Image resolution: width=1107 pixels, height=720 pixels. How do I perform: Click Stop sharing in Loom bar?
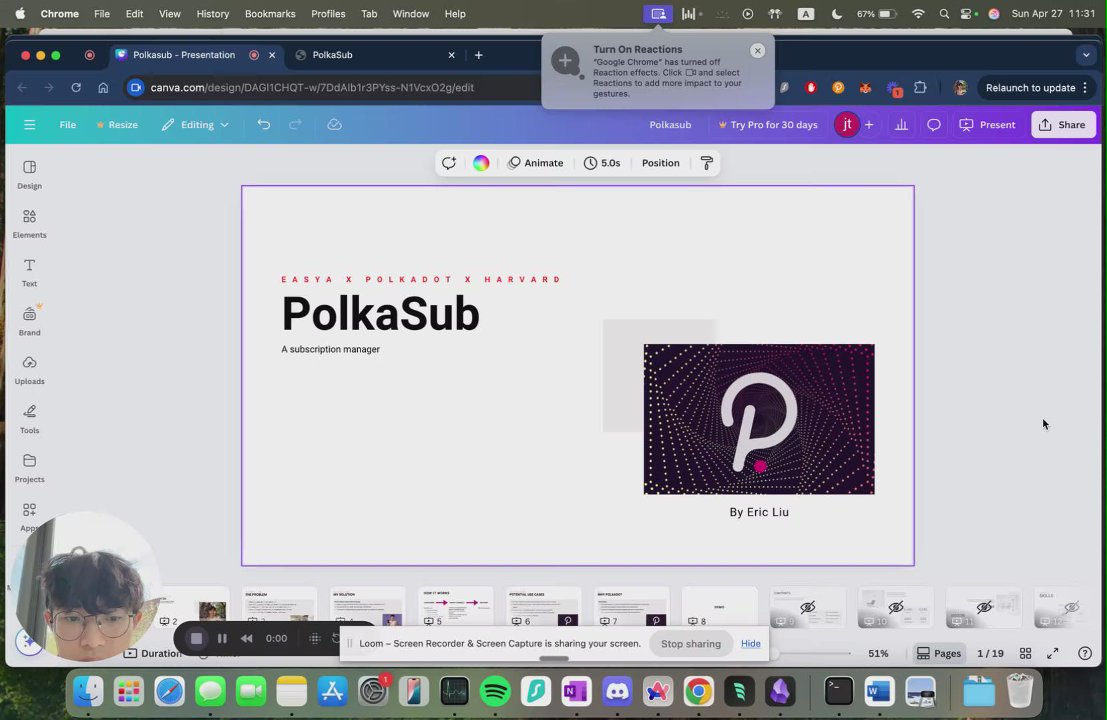point(690,644)
